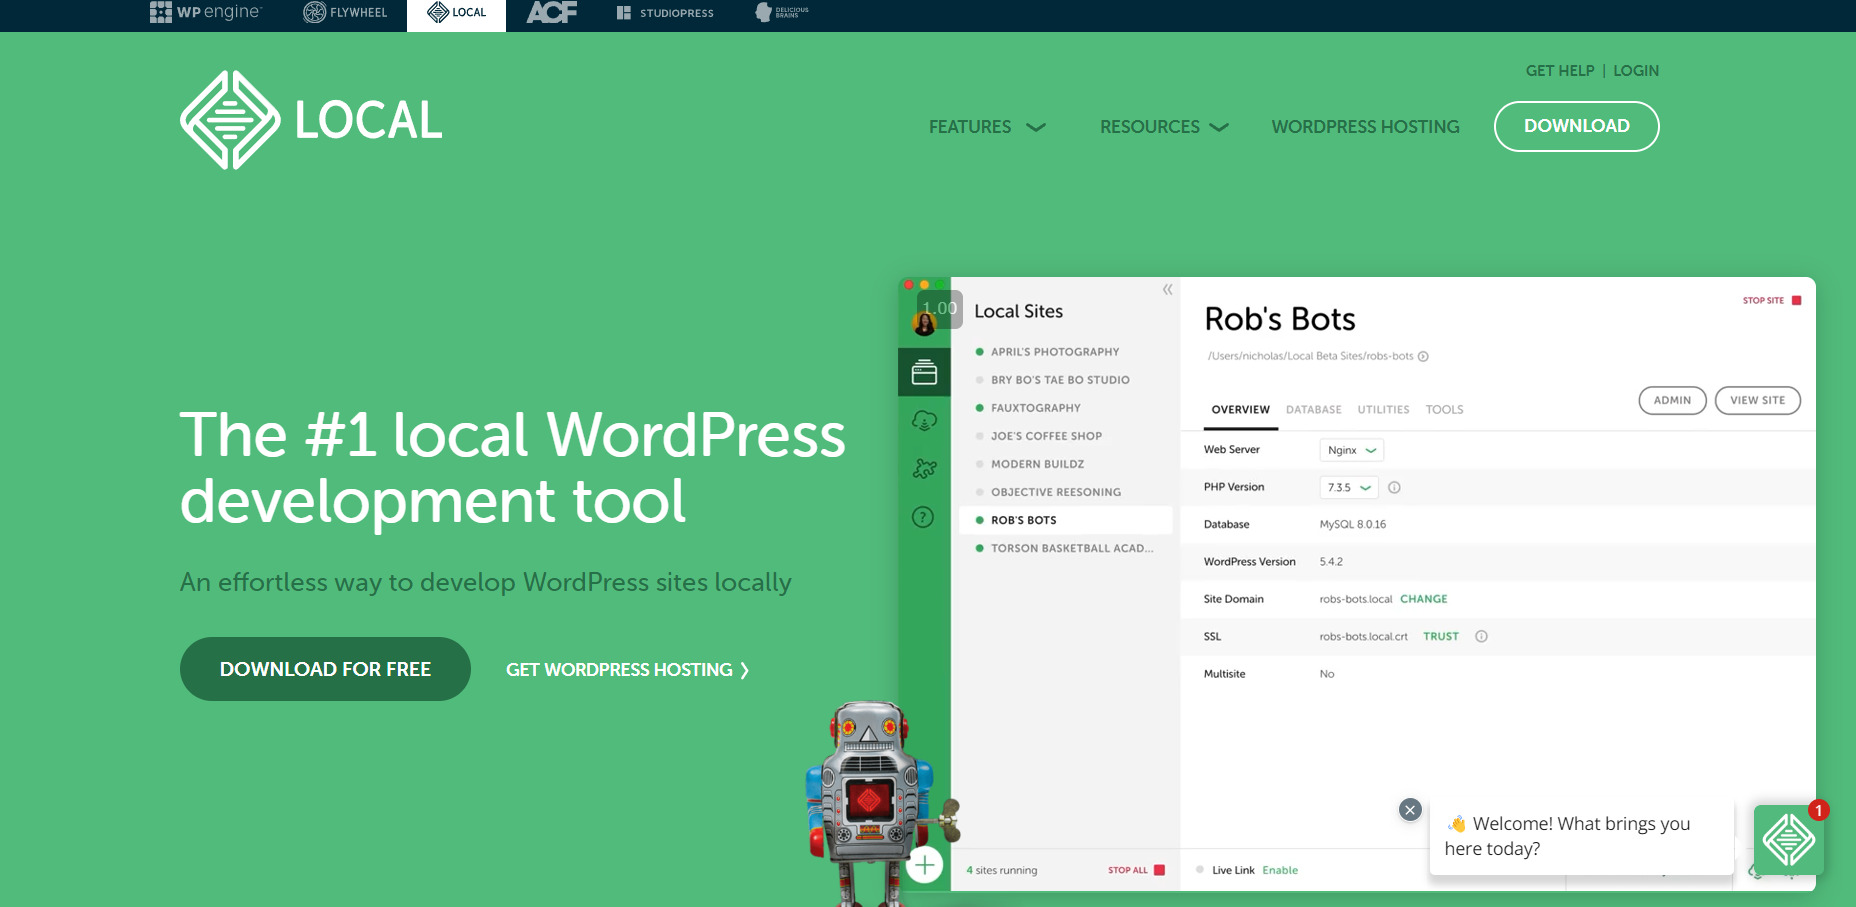This screenshot has height=907, width=1856.
Task: Click the Admin button
Action: click(1672, 400)
